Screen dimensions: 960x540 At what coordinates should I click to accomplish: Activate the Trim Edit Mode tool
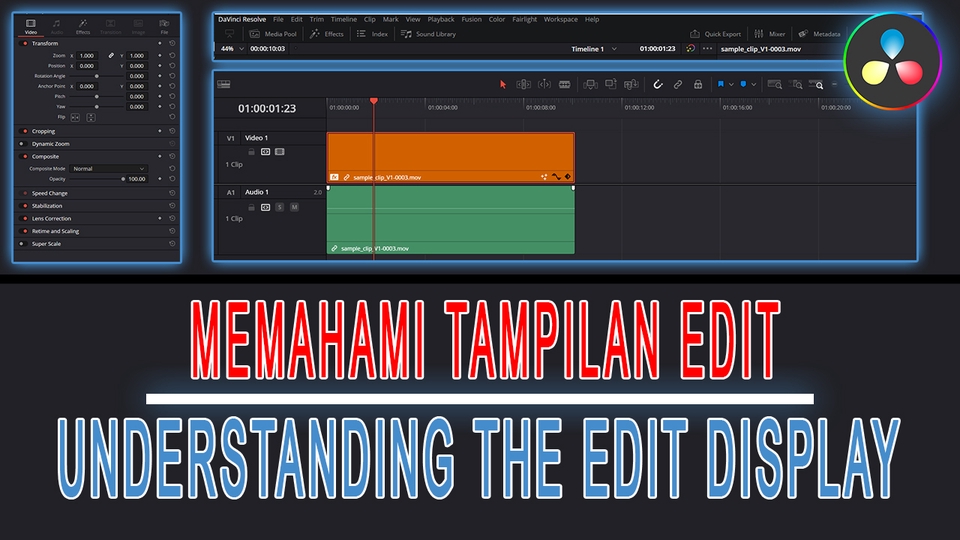point(523,84)
